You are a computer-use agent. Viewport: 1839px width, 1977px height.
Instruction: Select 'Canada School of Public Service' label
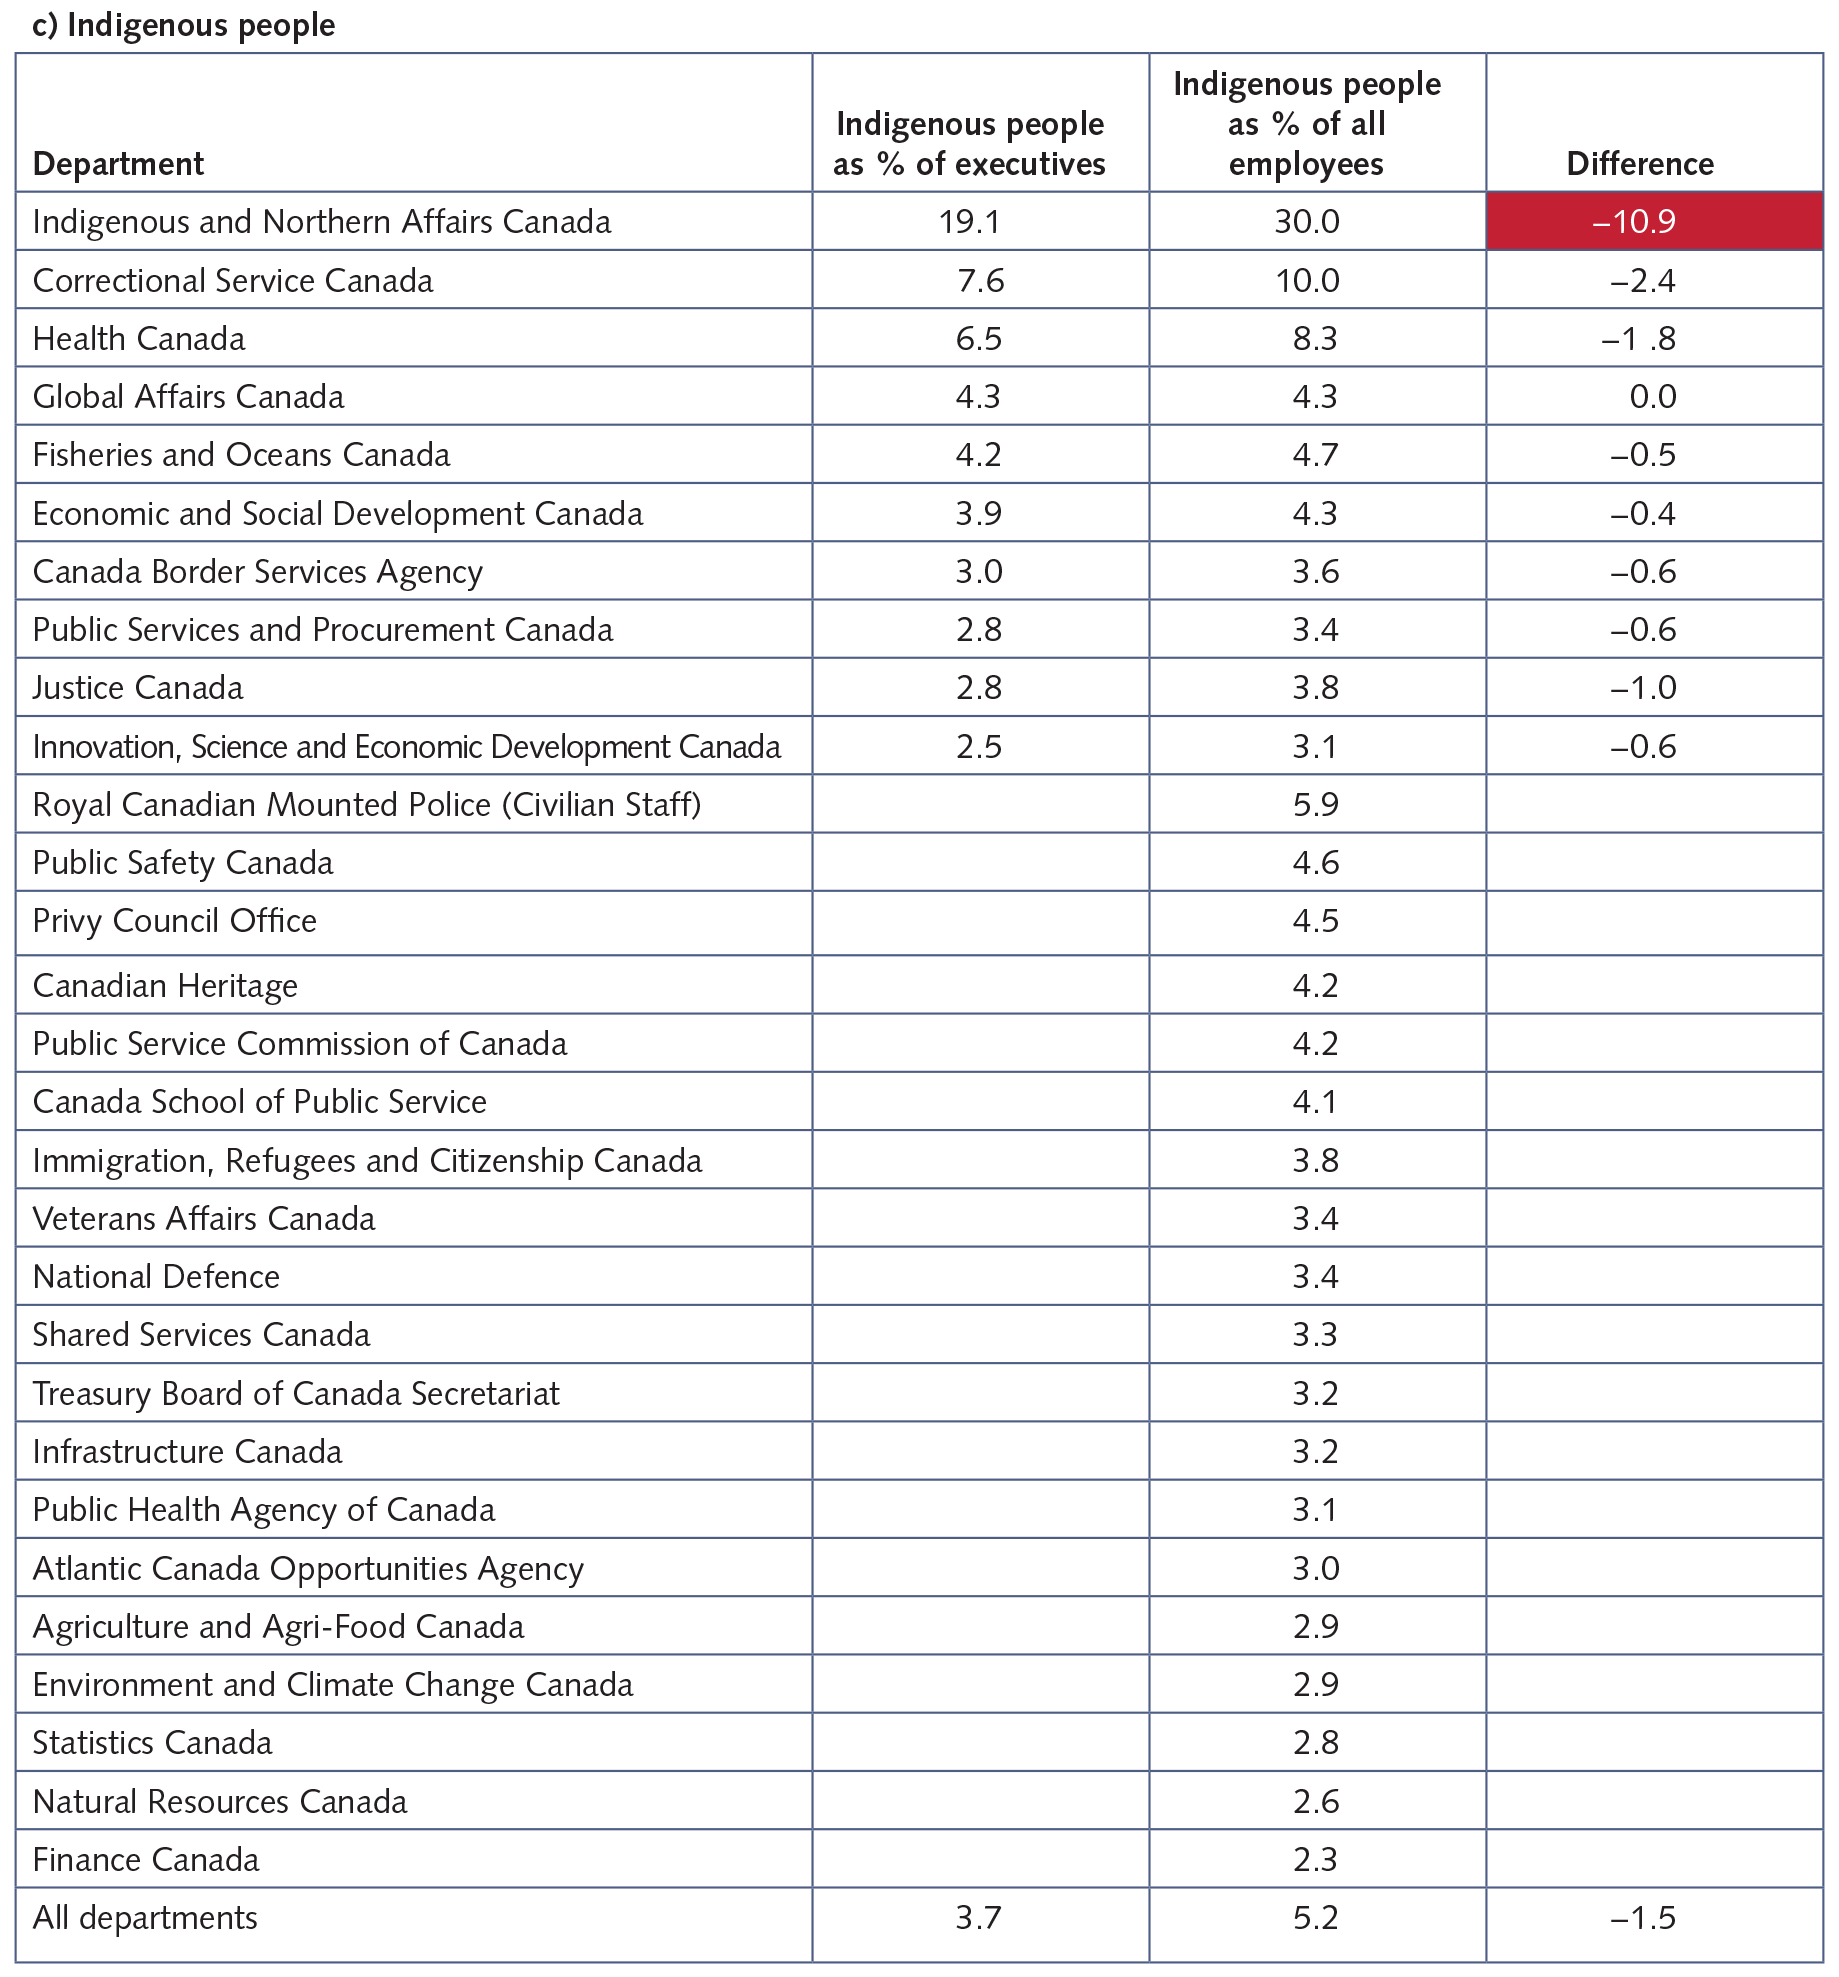pos(260,1101)
